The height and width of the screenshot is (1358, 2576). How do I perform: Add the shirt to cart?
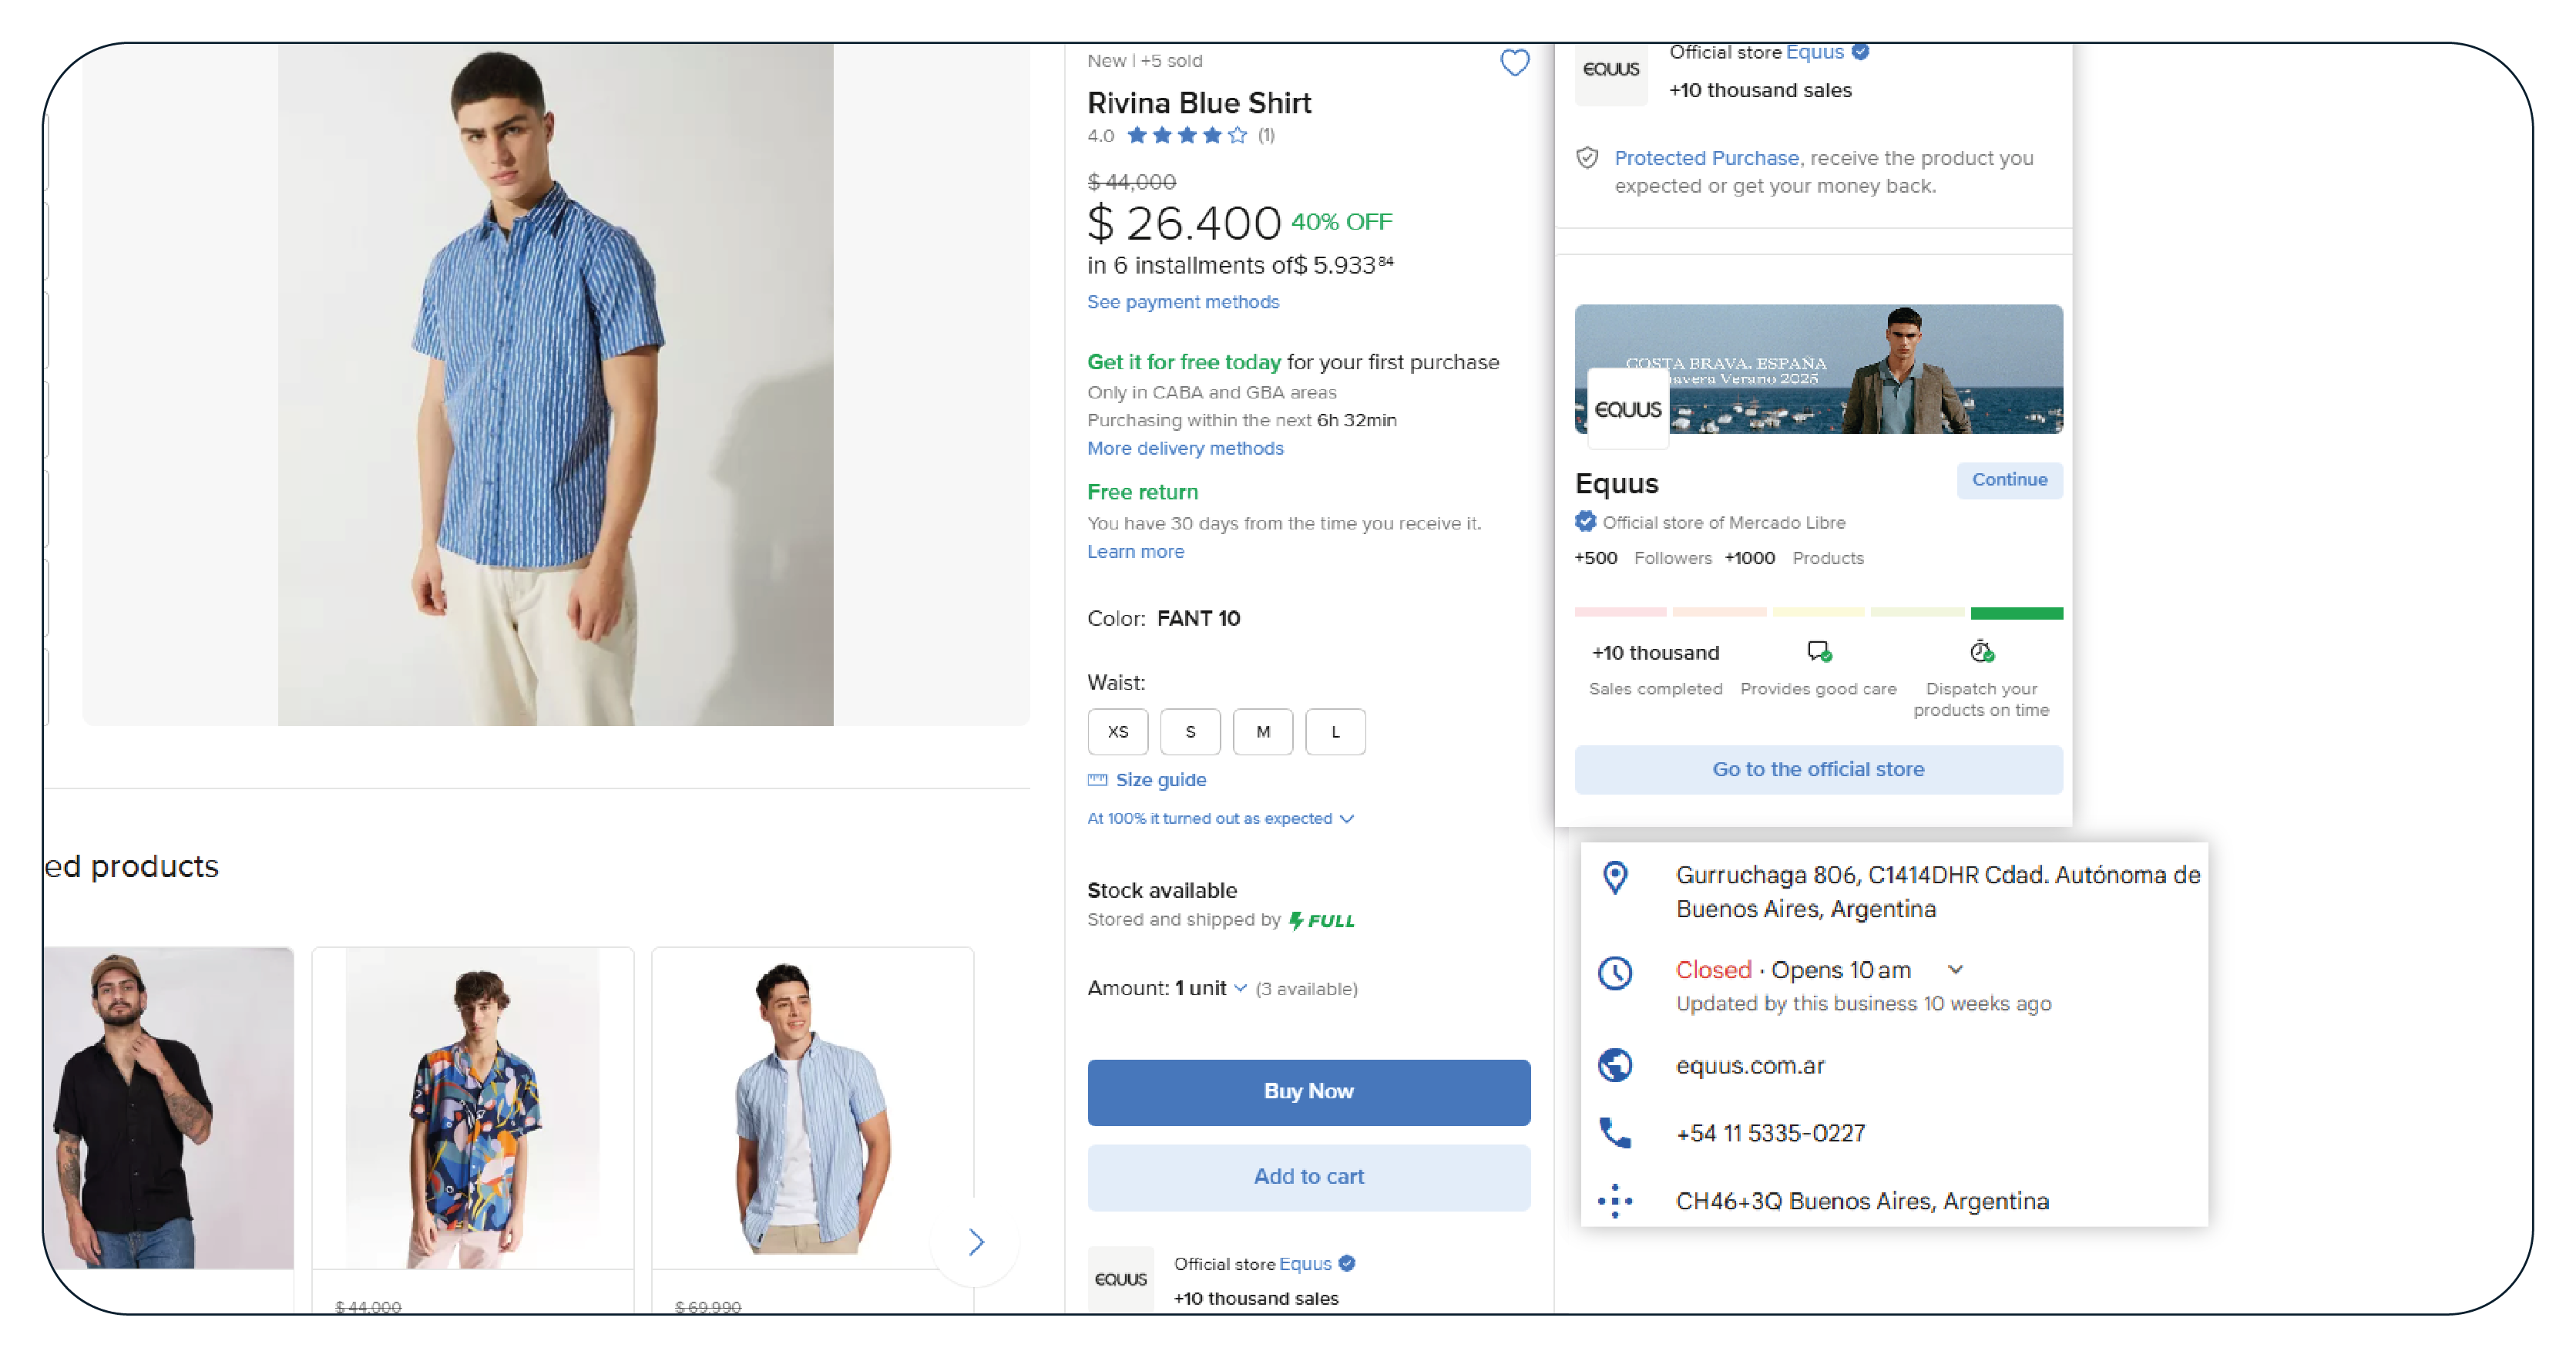click(x=1308, y=1176)
